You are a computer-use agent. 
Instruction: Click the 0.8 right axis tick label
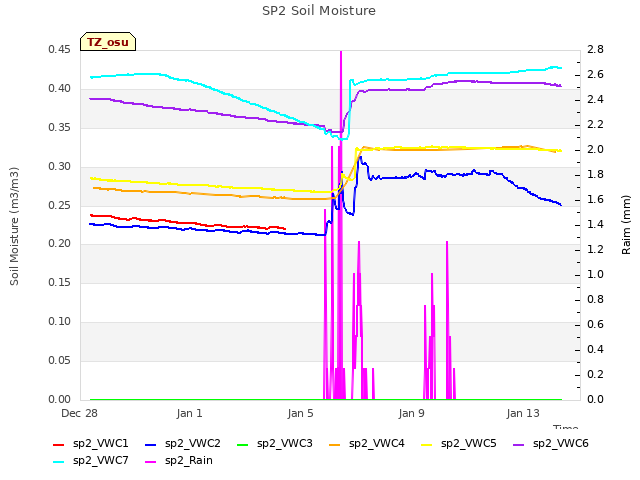pos(595,300)
